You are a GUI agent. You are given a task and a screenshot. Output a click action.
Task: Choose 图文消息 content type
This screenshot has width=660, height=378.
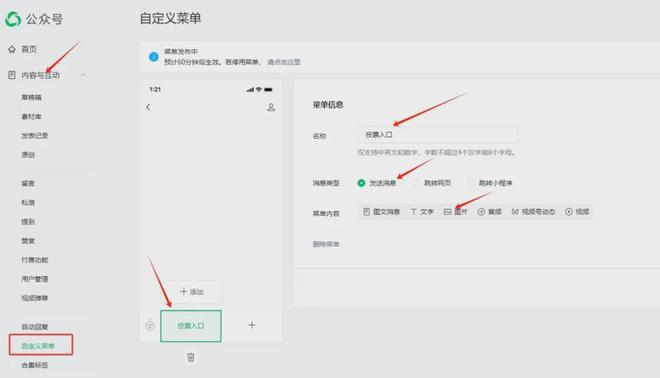click(x=381, y=212)
